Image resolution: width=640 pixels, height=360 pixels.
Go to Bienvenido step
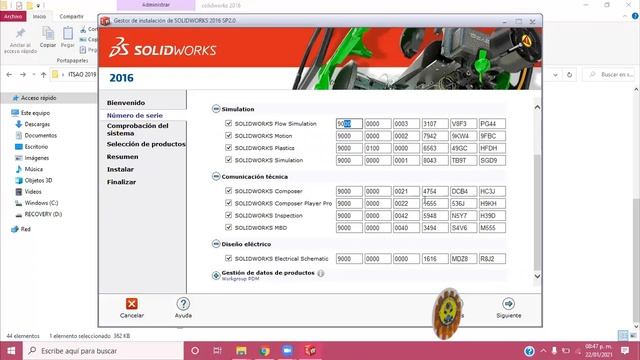(126, 103)
